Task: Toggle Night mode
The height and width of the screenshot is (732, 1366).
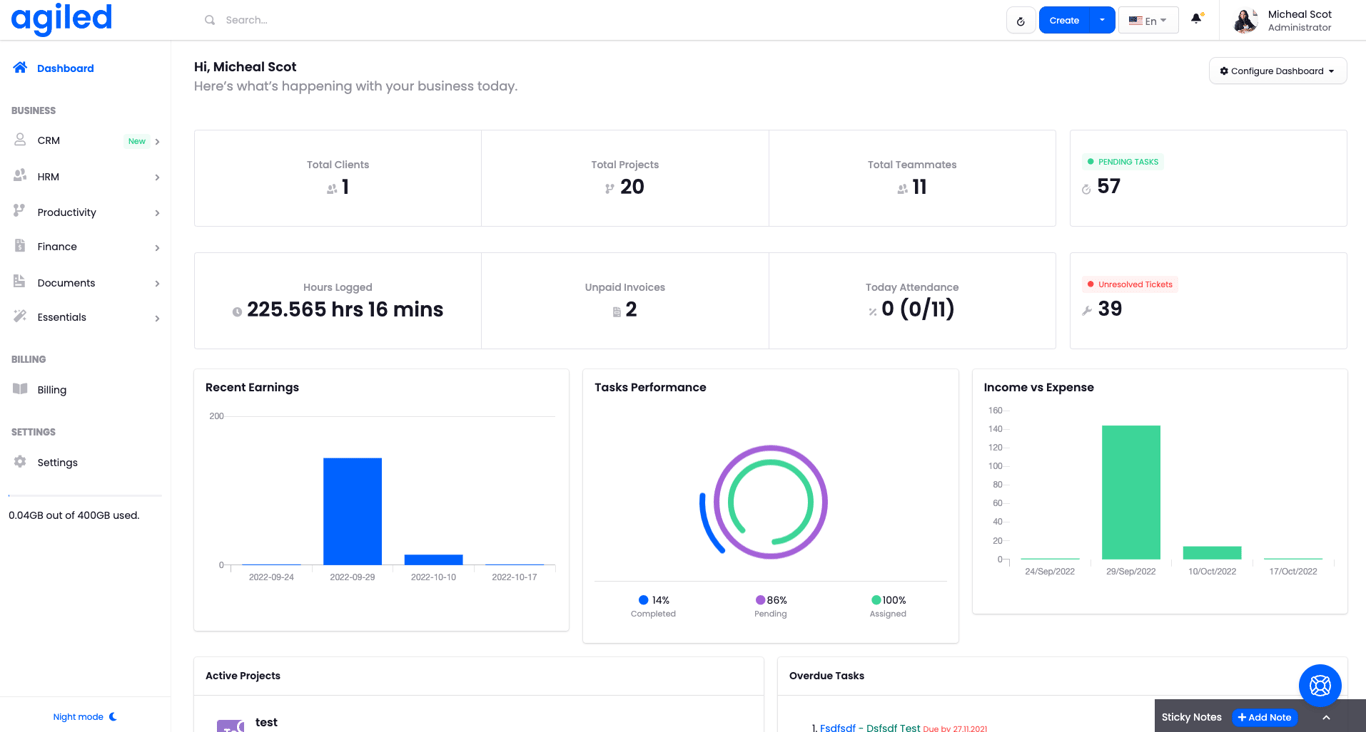Action: pyautogui.click(x=85, y=716)
